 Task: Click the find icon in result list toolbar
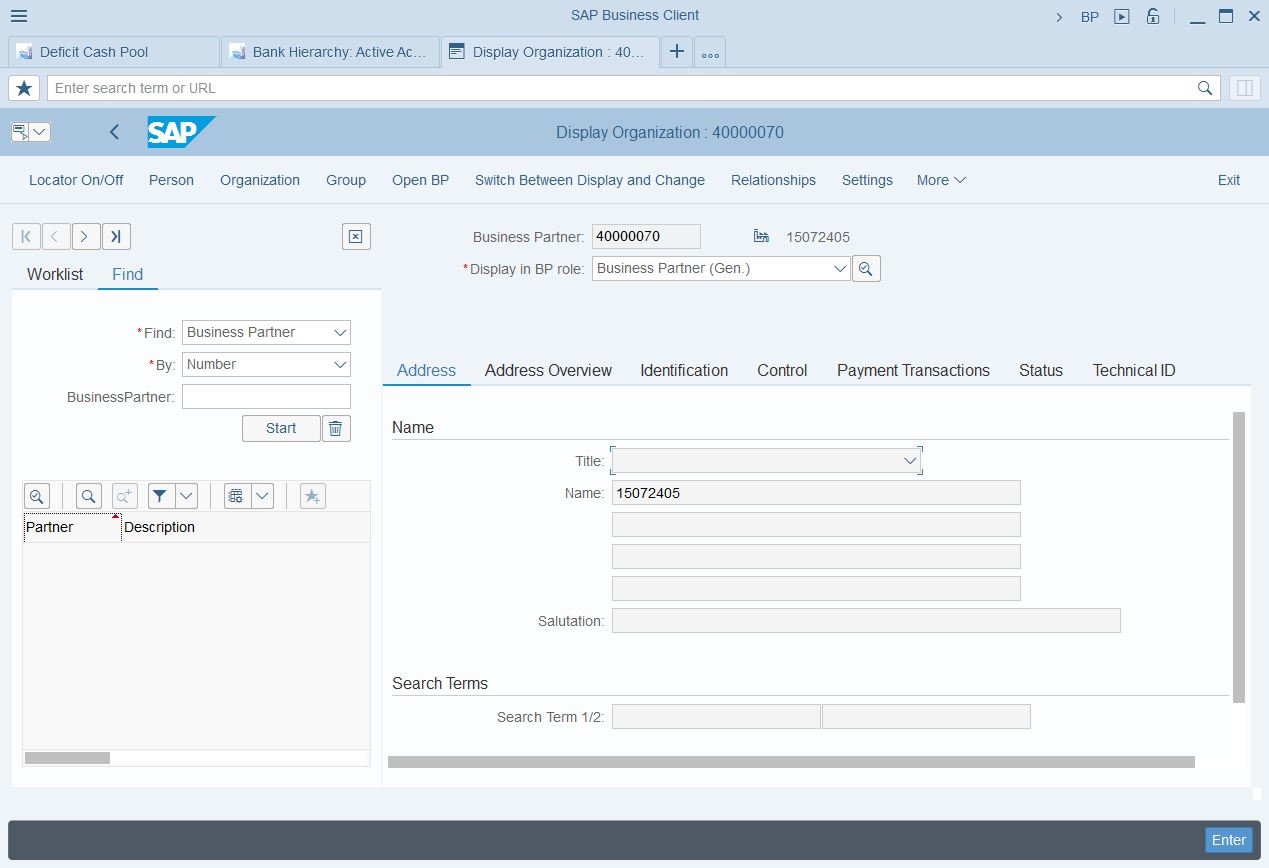coord(89,496)
